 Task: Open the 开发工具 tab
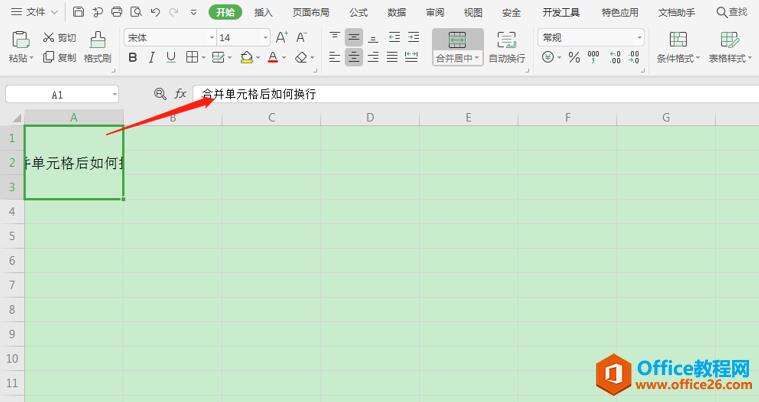[x=561, y=12]
